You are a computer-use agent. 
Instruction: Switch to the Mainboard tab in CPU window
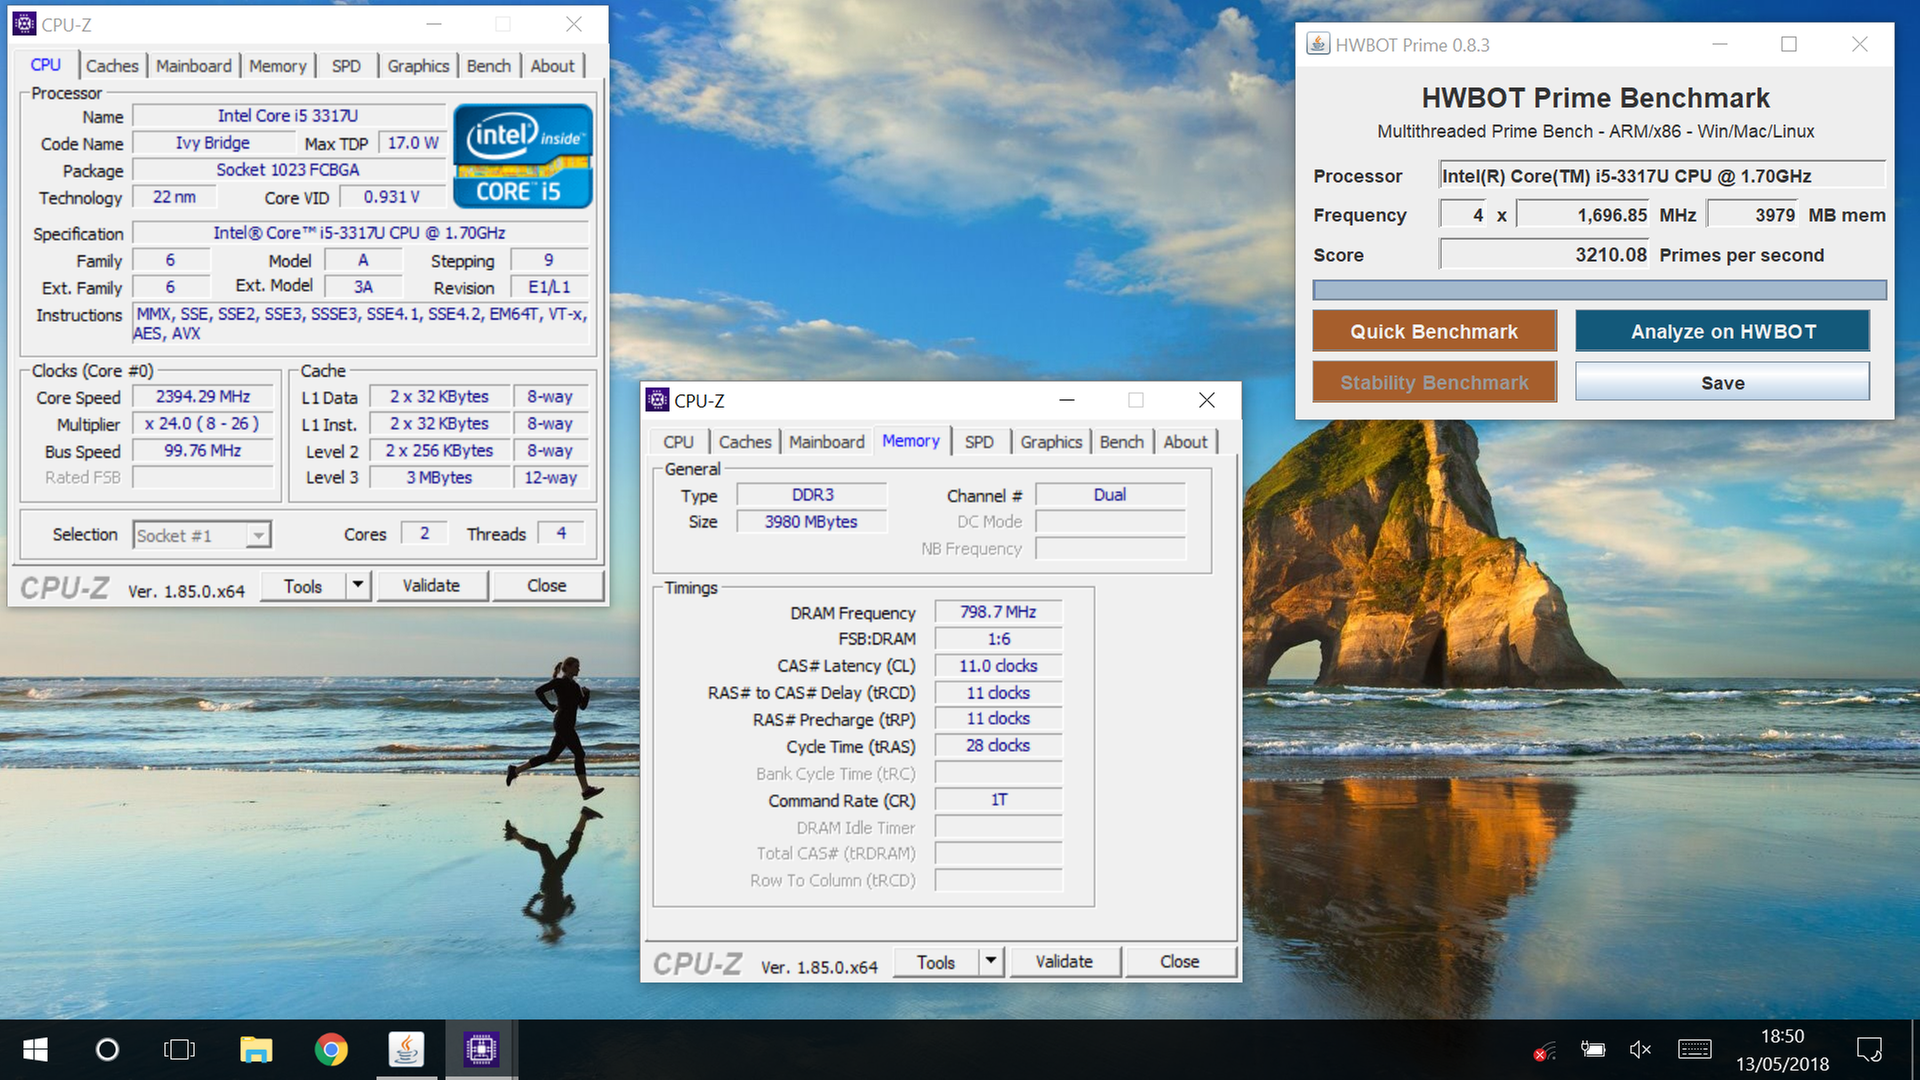tap(194, 66)
